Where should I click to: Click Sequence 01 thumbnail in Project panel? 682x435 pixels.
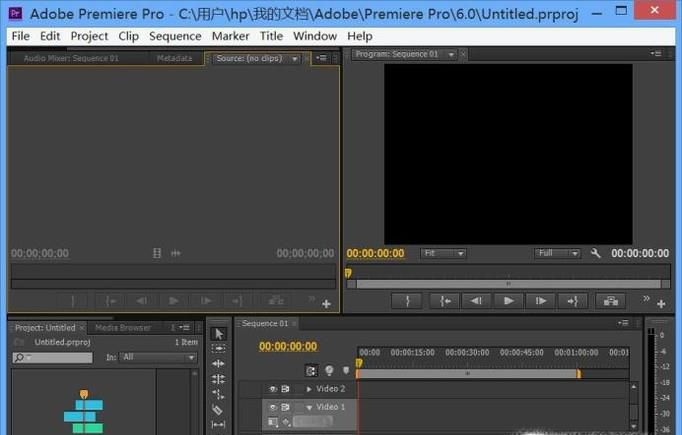coord(84,412)
